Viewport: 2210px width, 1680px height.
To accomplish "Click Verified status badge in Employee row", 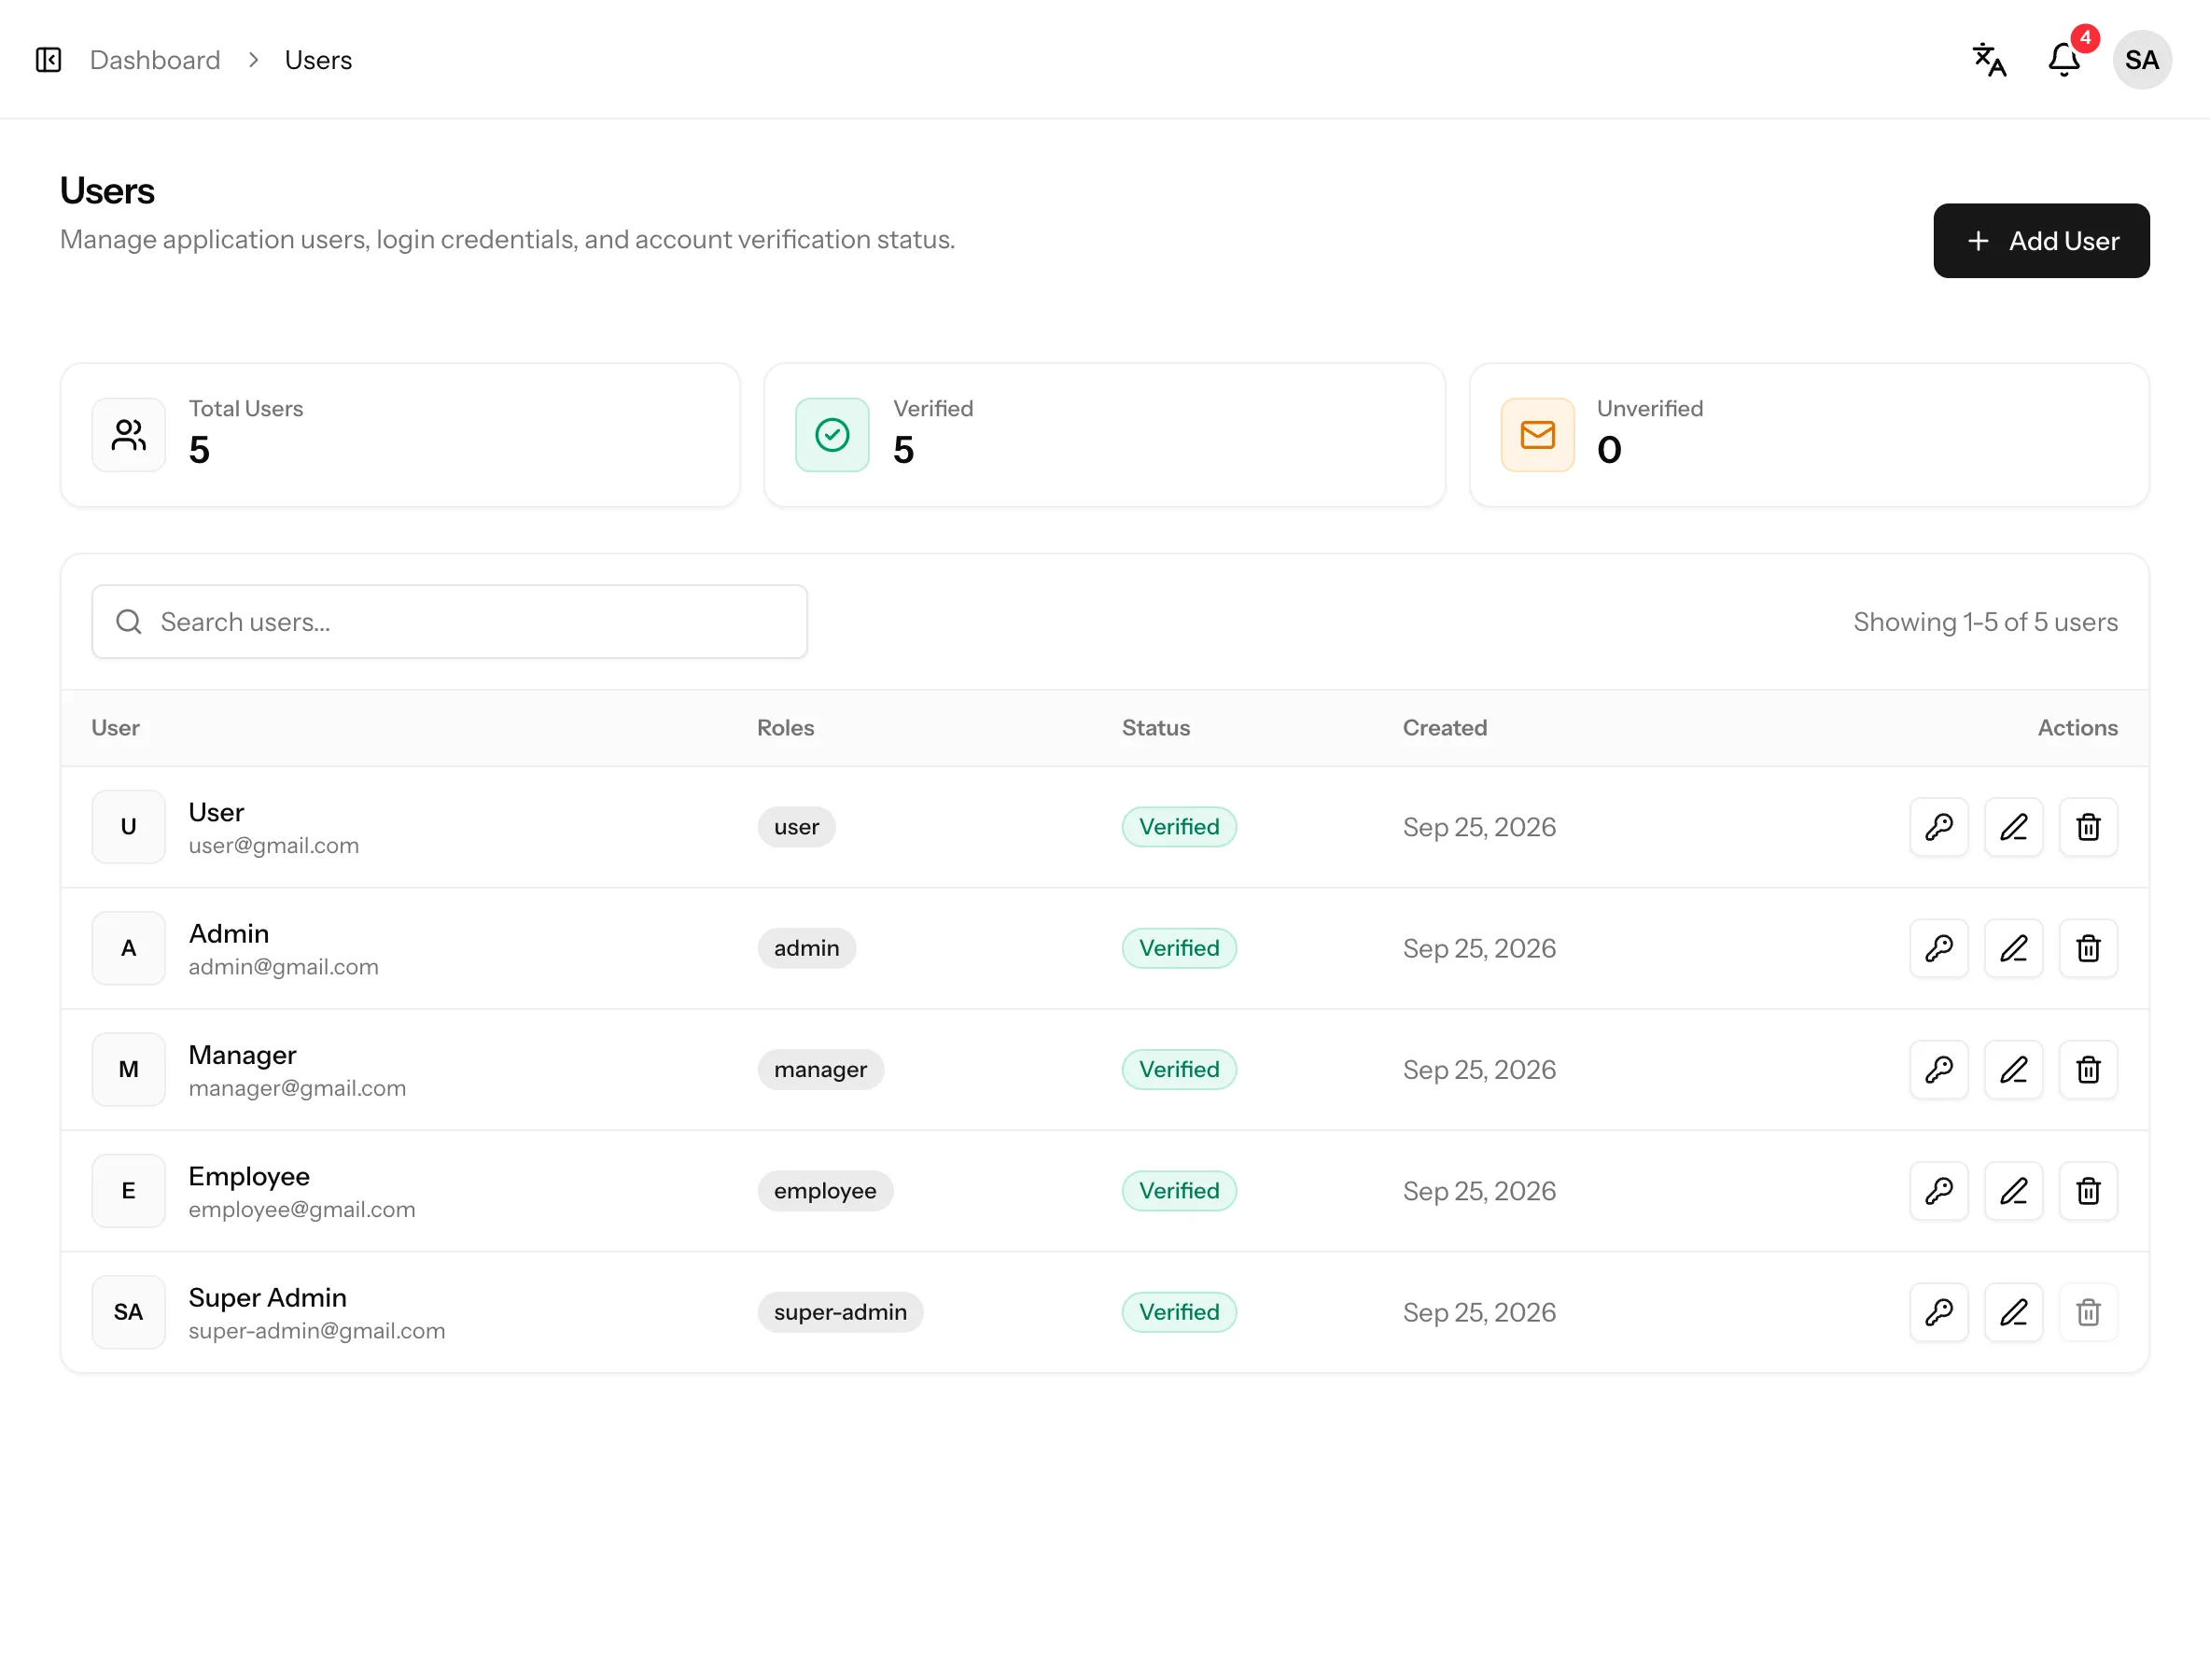I will (1179, 1191).
